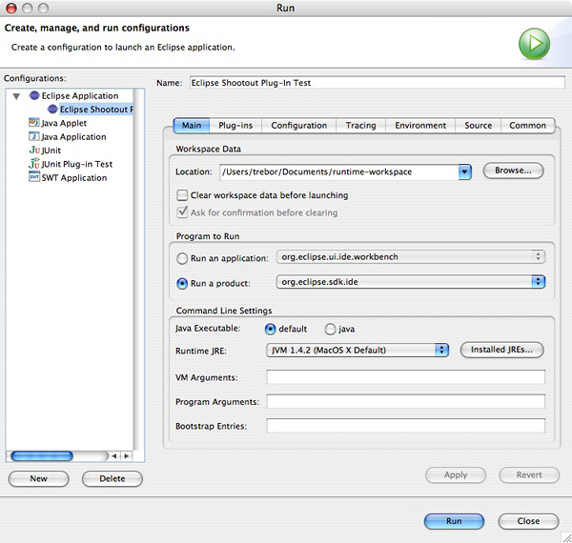Open the Common tab
This screenshot has width=572, height=543.
tap(527, 125)
